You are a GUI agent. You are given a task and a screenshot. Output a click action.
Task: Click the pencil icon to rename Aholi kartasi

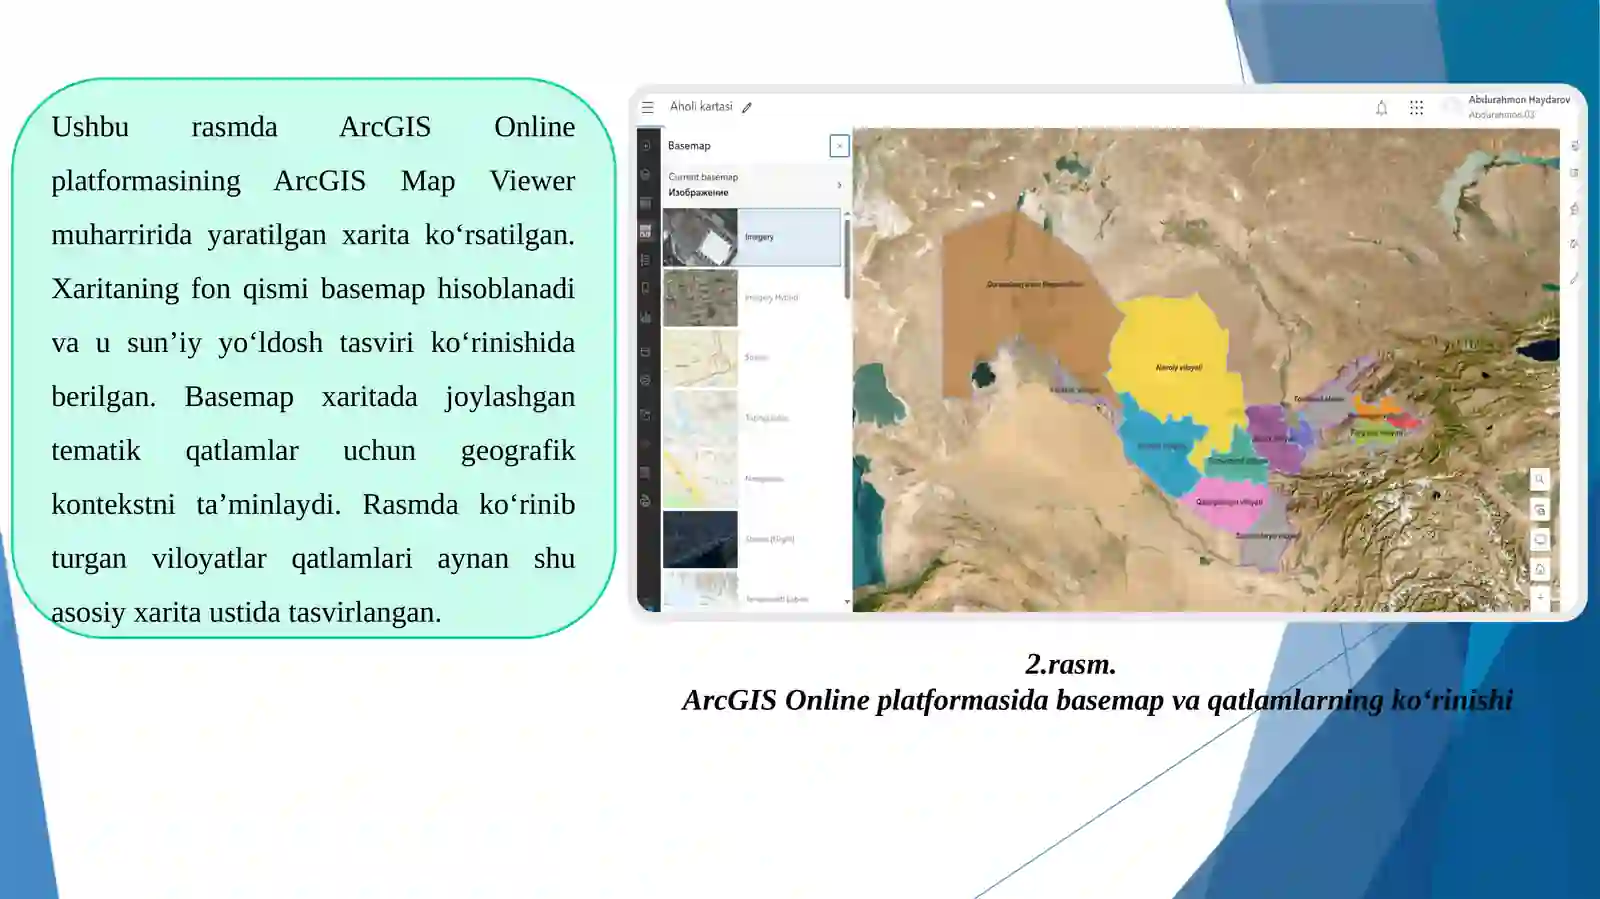[747, 107]
